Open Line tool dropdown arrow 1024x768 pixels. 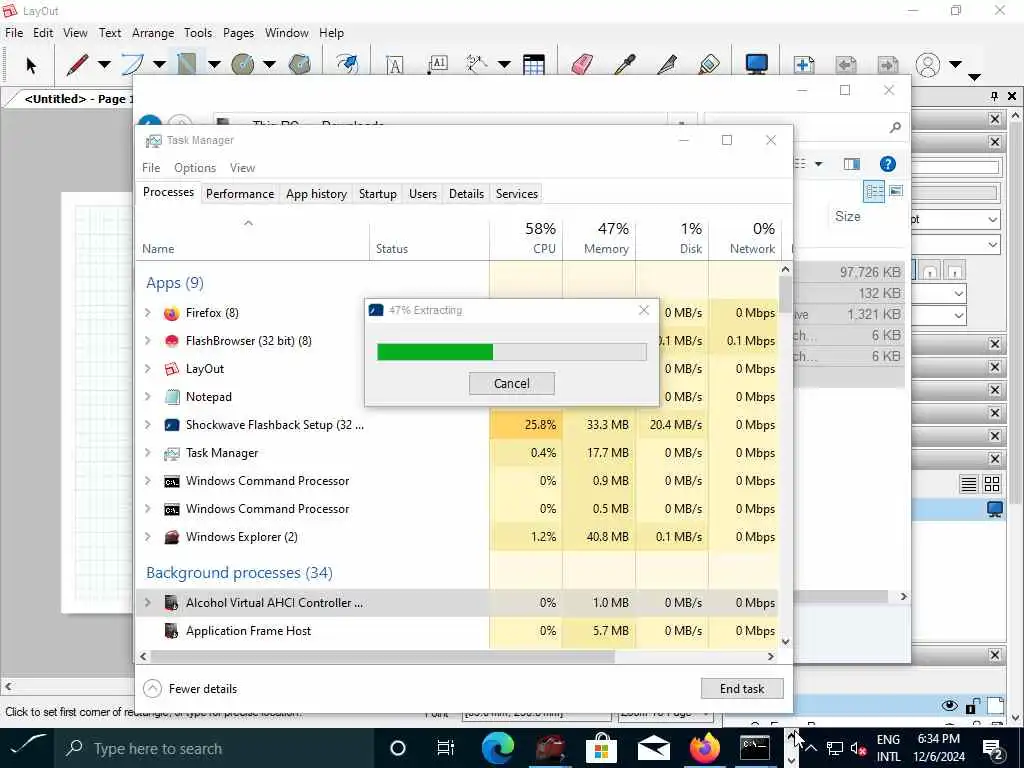click(104, 64)
